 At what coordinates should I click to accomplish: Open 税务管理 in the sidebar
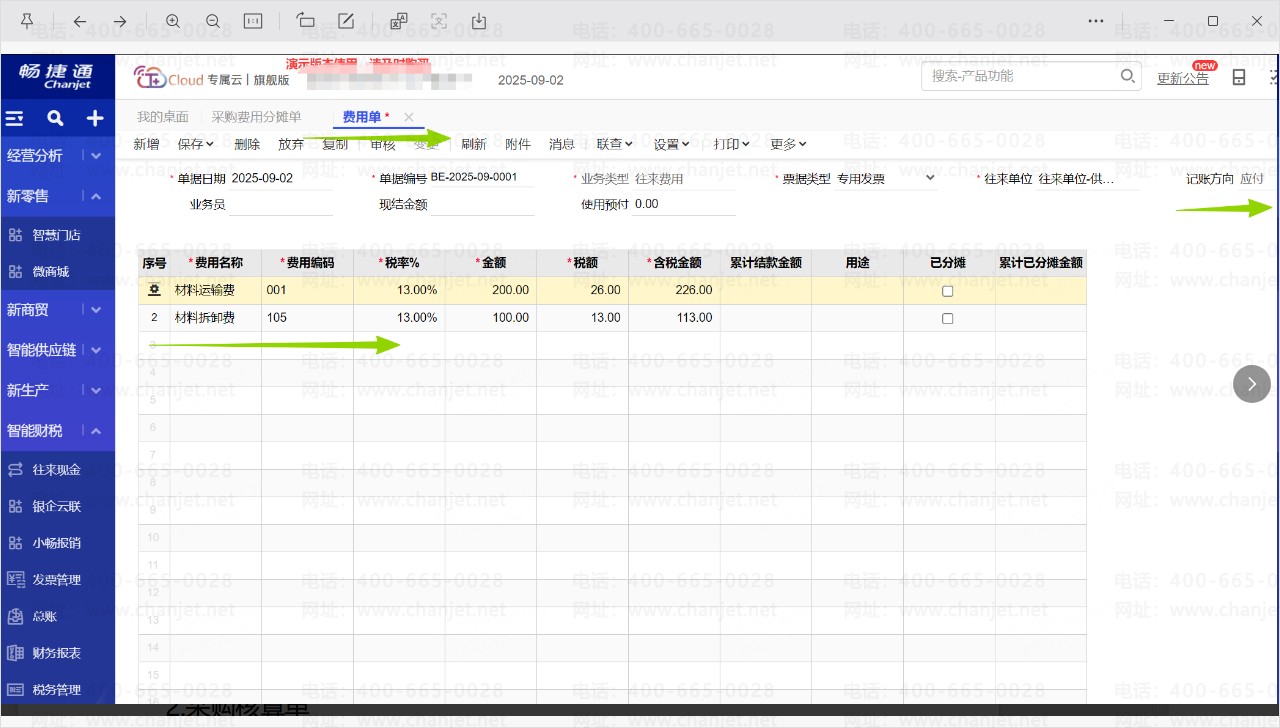point(57,689)
